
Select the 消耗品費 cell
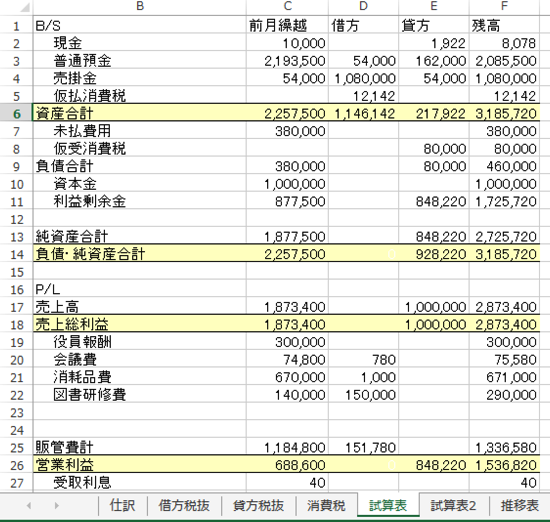tap(140, 377)
